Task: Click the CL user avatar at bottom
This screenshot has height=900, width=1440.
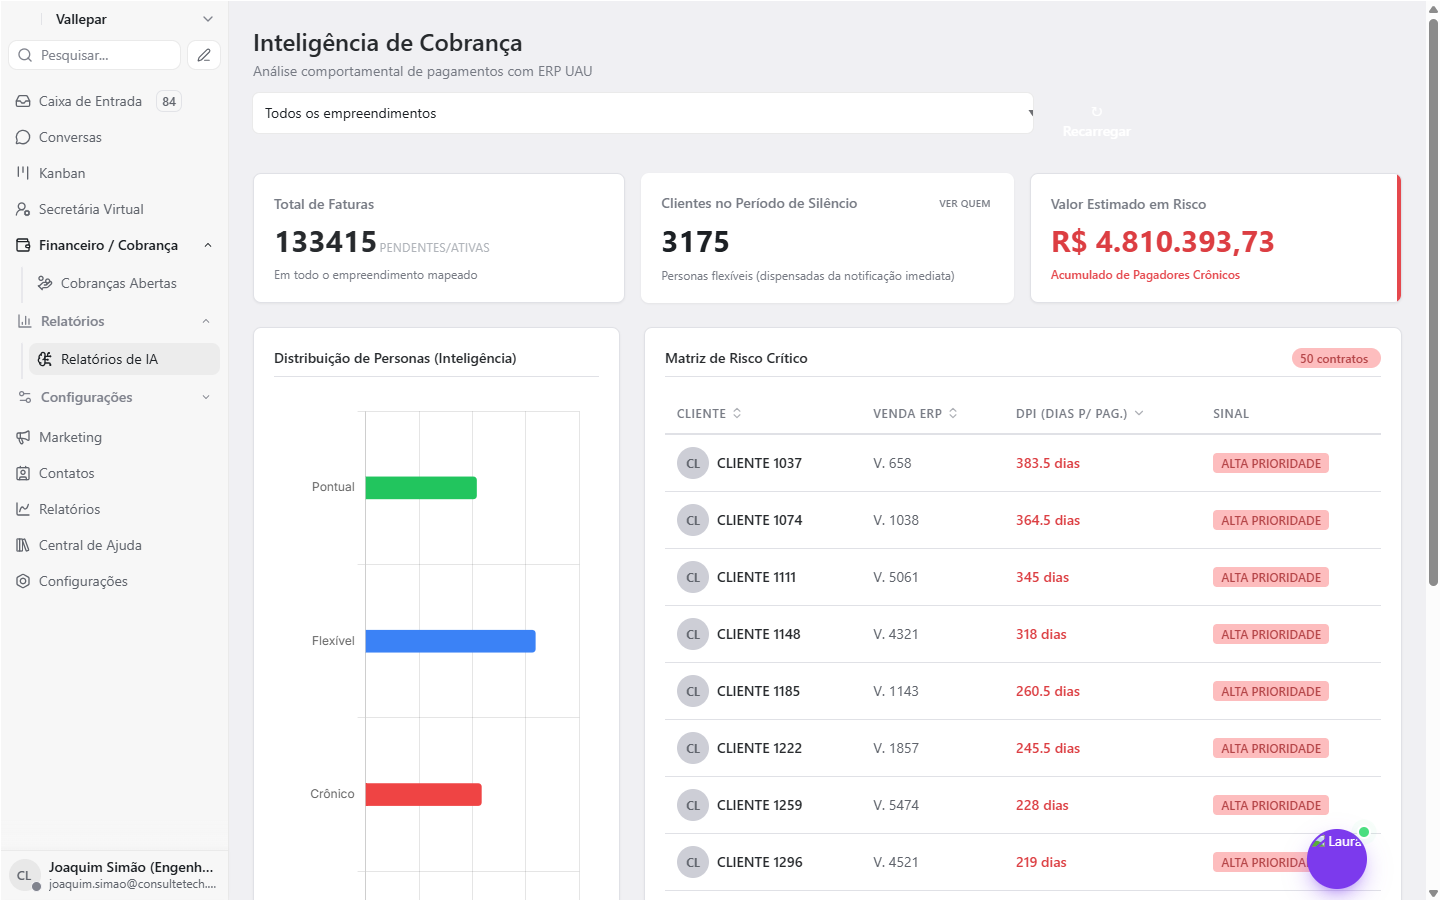Action: pyautogui.click(x=25, y=875)
